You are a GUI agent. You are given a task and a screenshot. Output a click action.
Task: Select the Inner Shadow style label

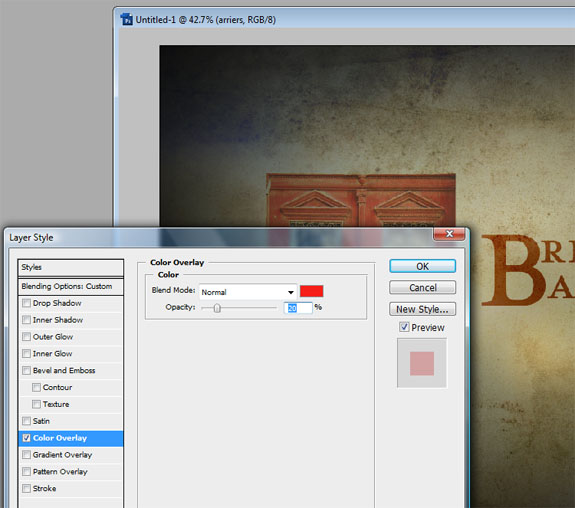[x=58, y=320]
